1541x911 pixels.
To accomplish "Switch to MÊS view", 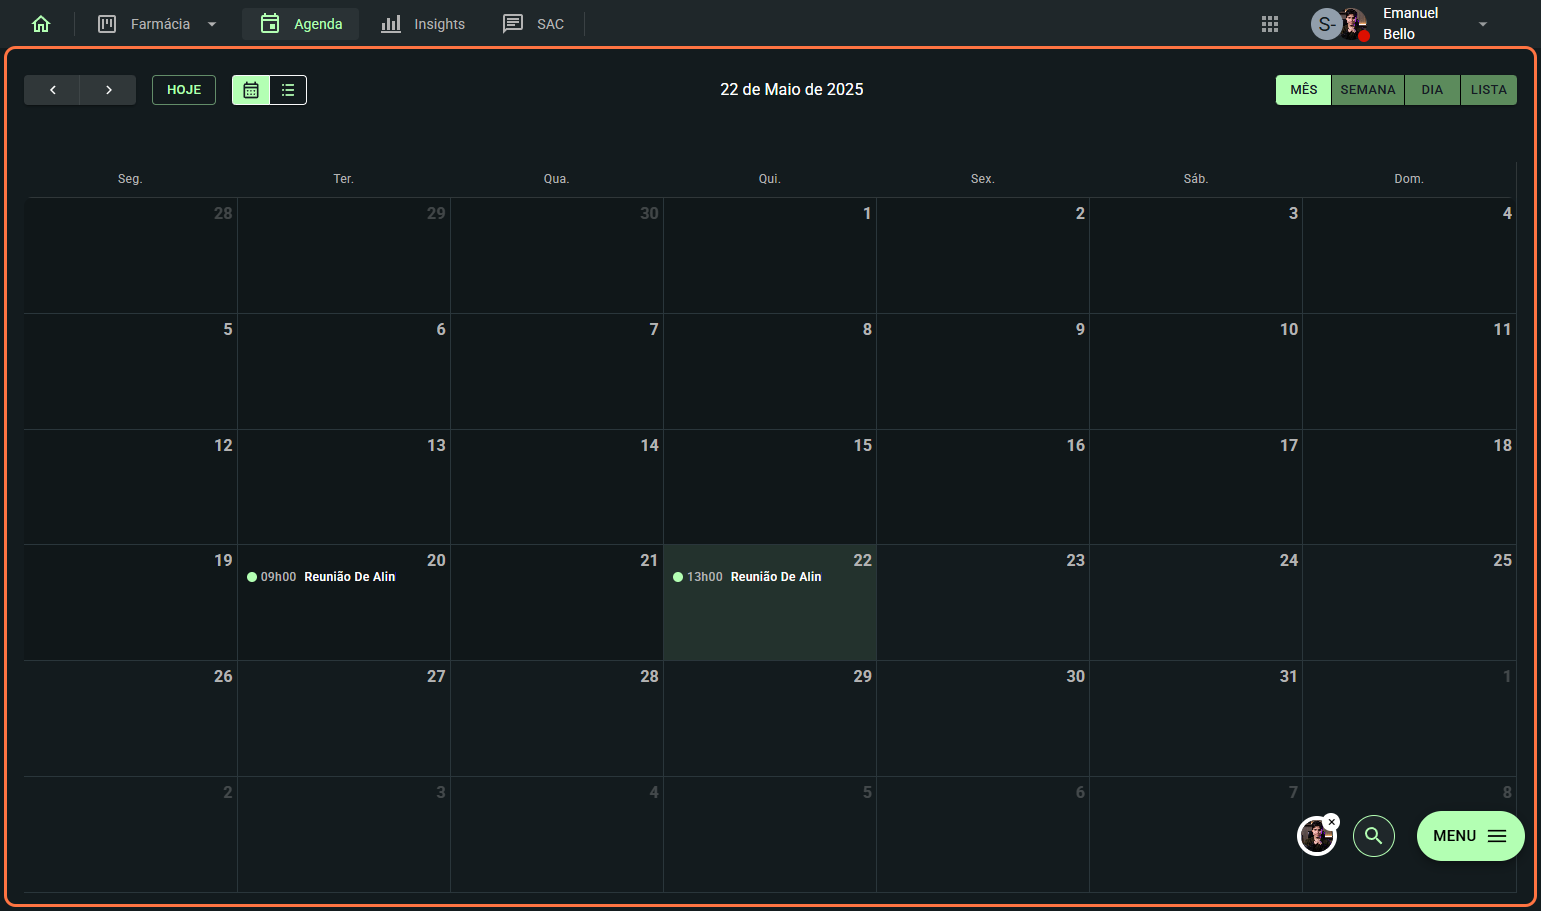I will click(x=1304, y=90).
